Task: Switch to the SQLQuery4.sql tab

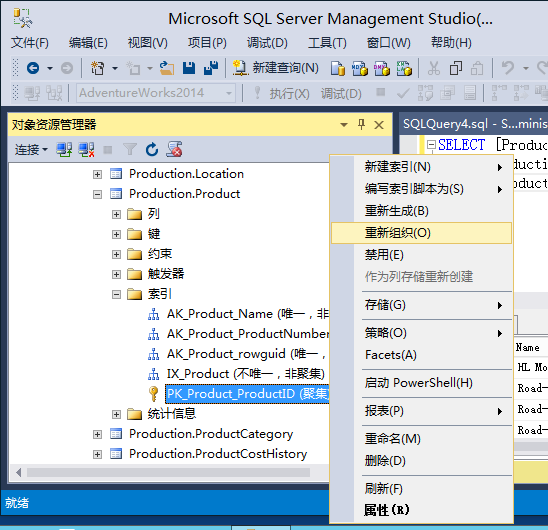Action: (474, 124)
